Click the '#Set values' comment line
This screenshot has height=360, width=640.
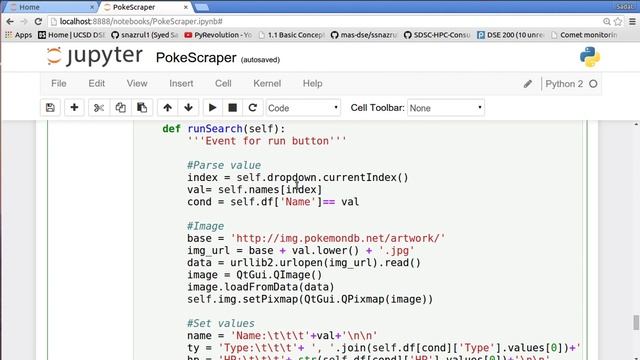coord(220,323)
